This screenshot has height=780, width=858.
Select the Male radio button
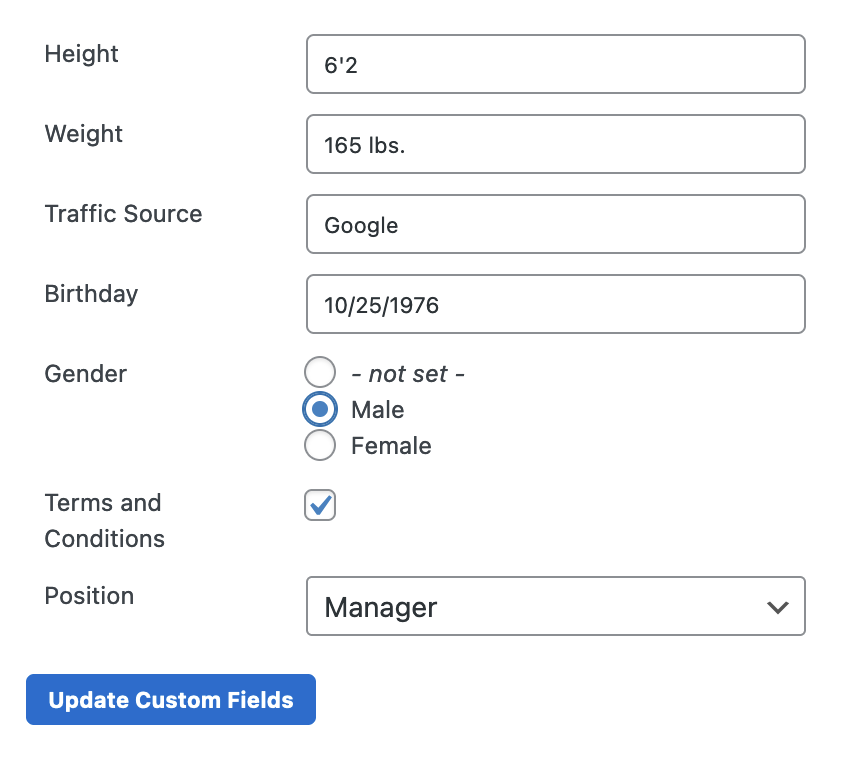coord(320,409)
